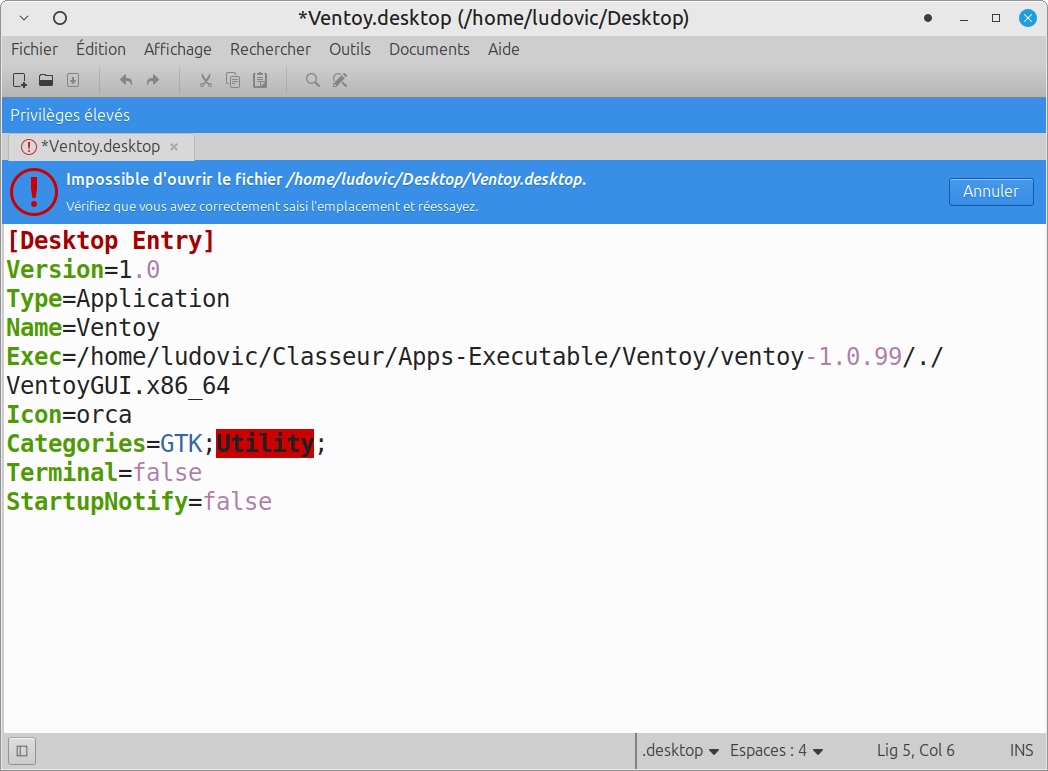Viewport: 1048px width, 771px height.
Task: Select the *Ventoy.desktop tab
Action: pos(100,147)
